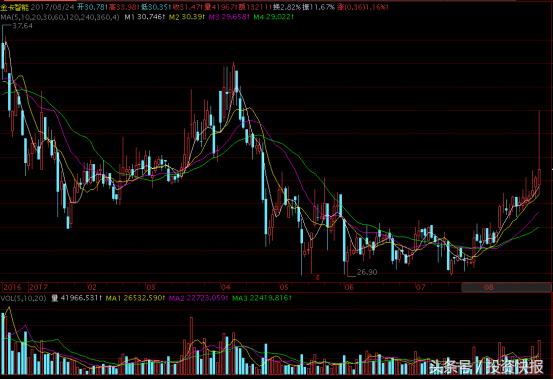Click the yellow MA1 26532.590 volume legend
Viewport: 553px width, 380px height.
click(135, 298)
